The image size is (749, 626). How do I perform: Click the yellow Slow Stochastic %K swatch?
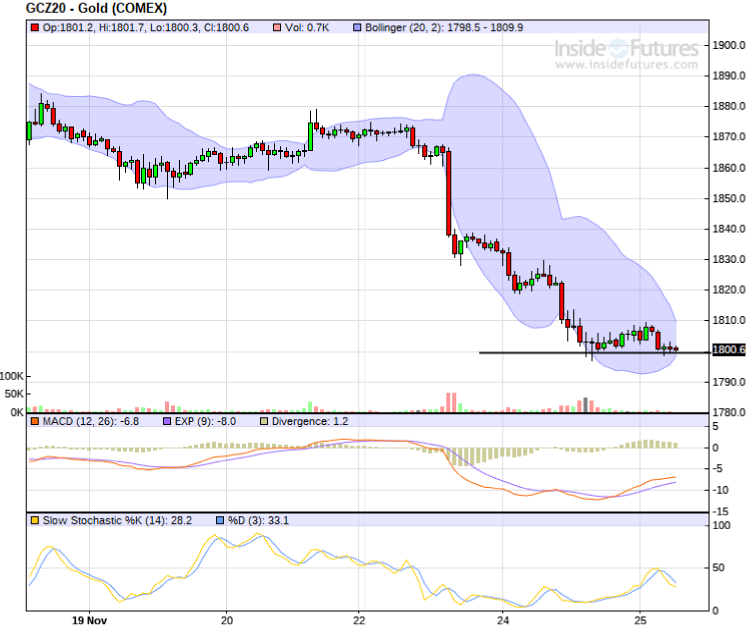[34, 521]
